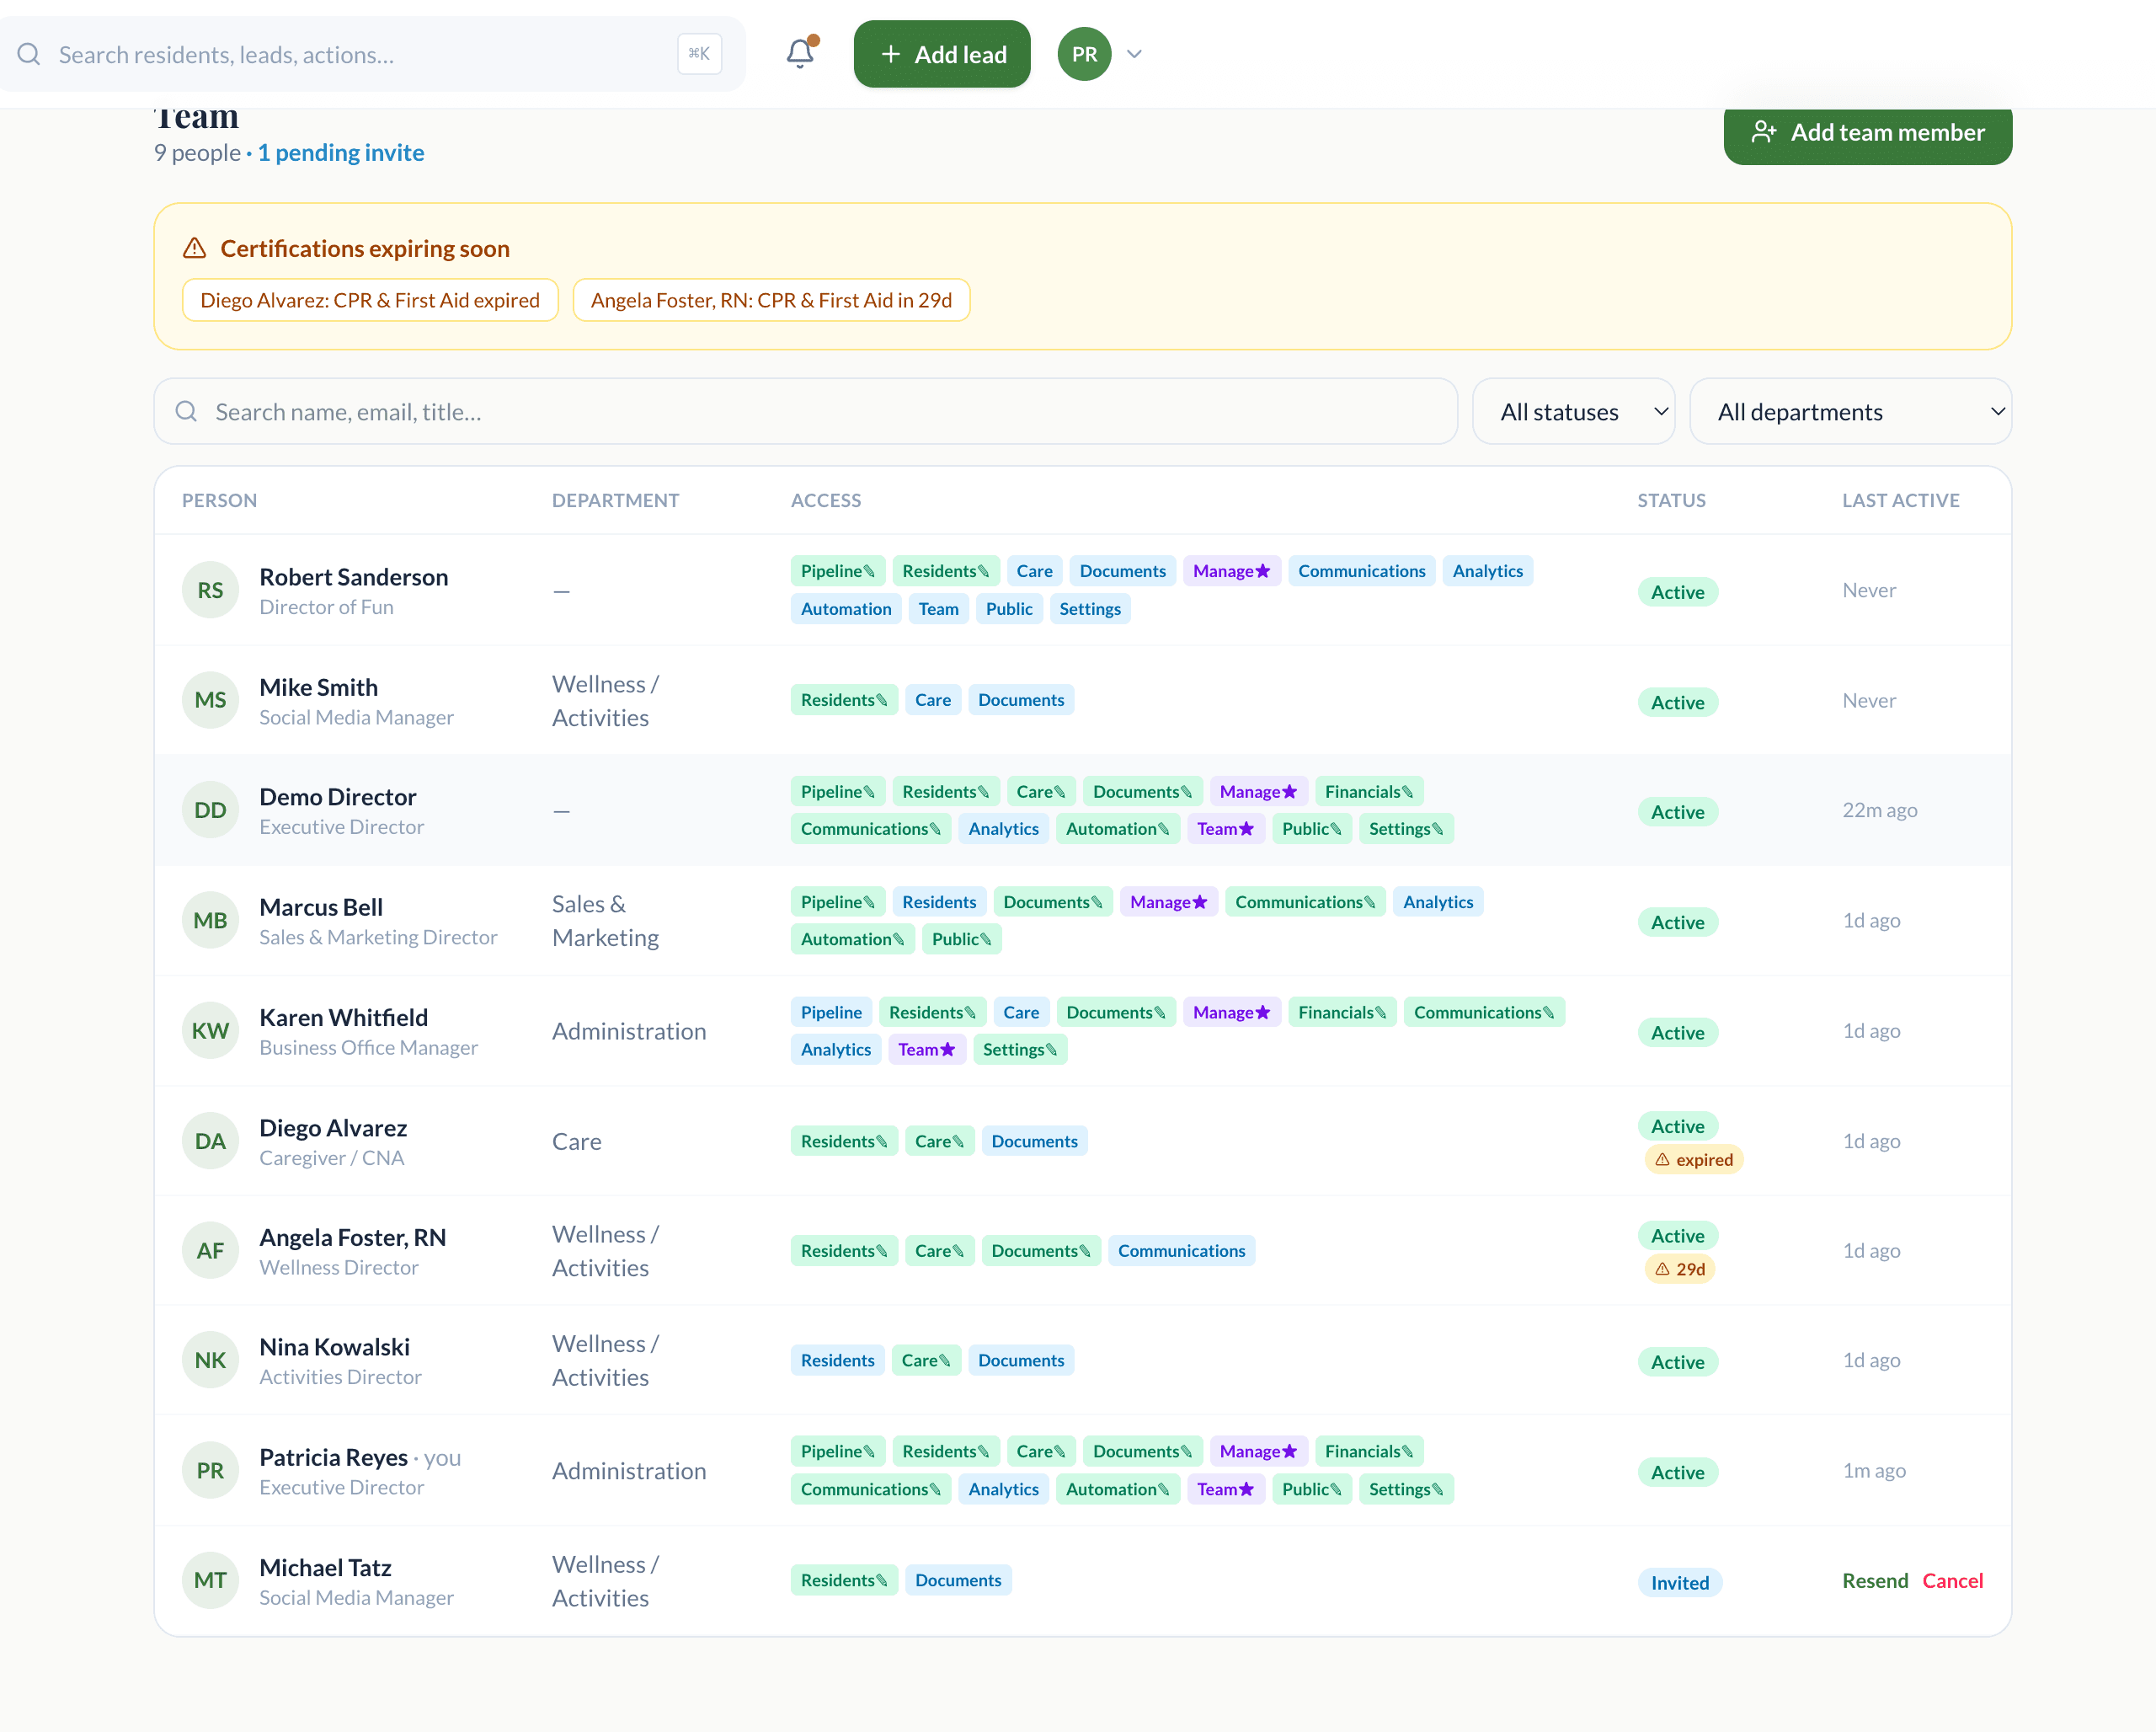Open the 1 pending invite link
Image resolution: width=2156 pixels, height=1732 pixels.
click(341, 153)
